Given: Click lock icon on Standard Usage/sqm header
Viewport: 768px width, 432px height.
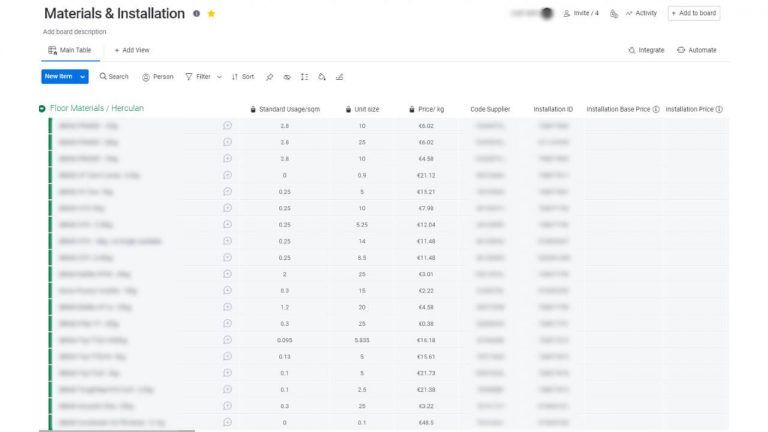Looking at the screenshot, I should [x=253, y=109].
